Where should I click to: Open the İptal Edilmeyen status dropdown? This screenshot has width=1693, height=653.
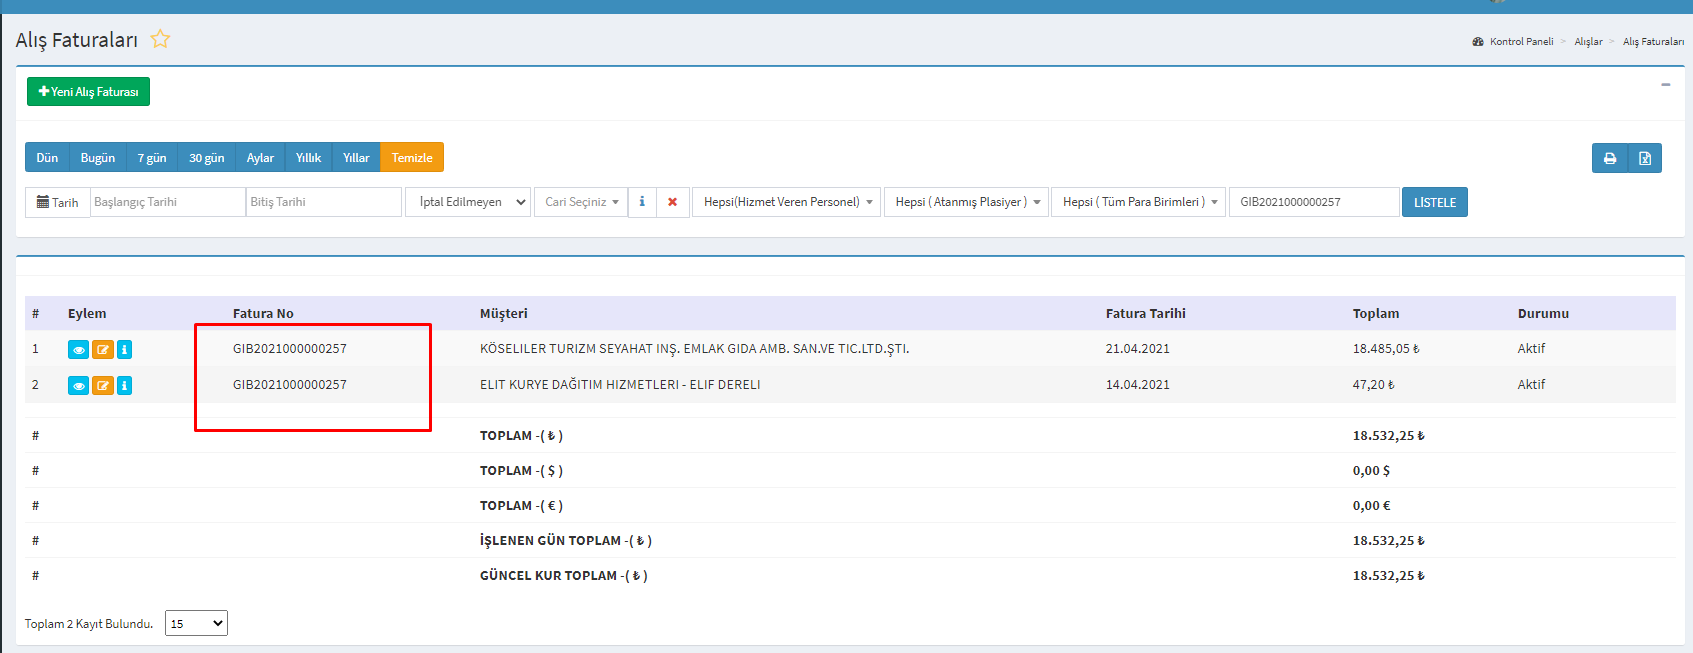467,202
